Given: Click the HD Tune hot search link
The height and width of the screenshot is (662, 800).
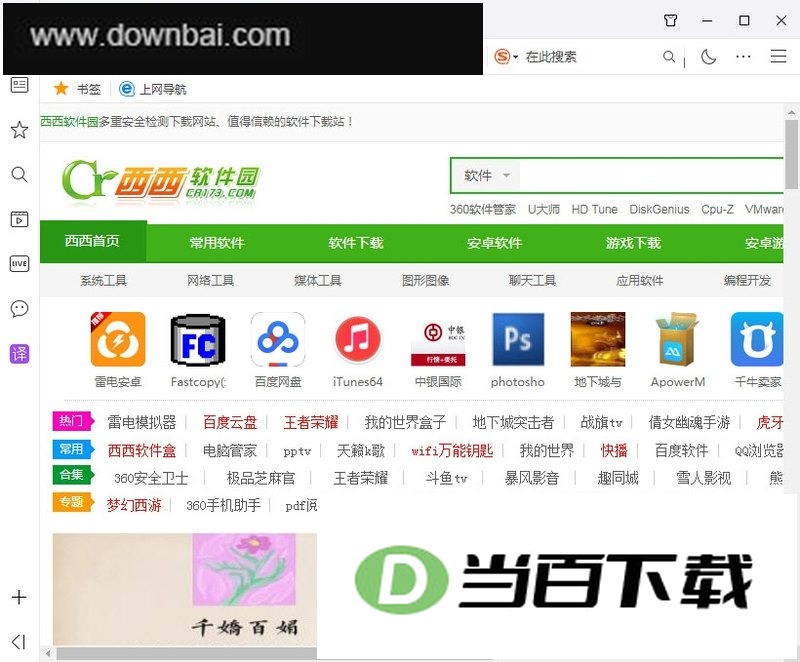Looking at the screenshot, I should [x=594, y=209].
